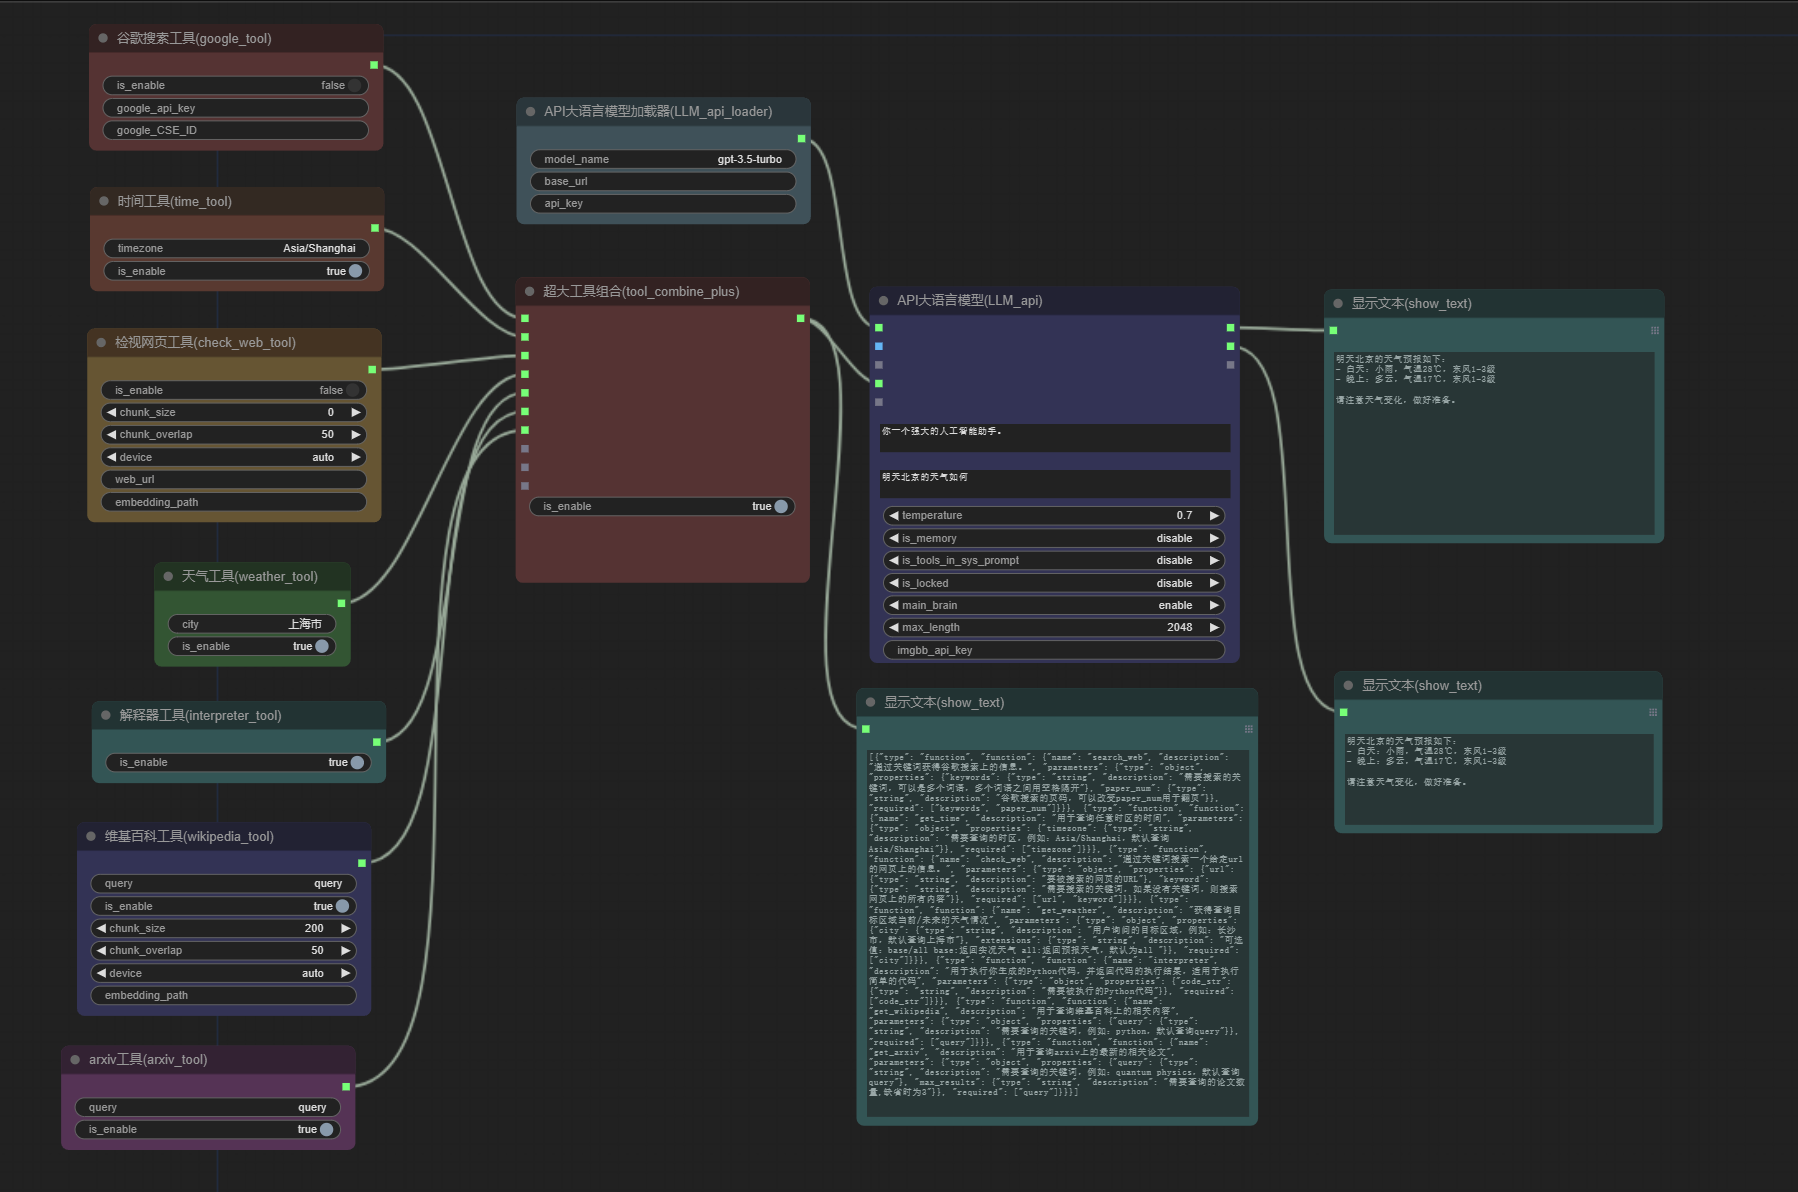
Task: Click the query field in arxiv_tool
Action: [x=208, y=1107]
